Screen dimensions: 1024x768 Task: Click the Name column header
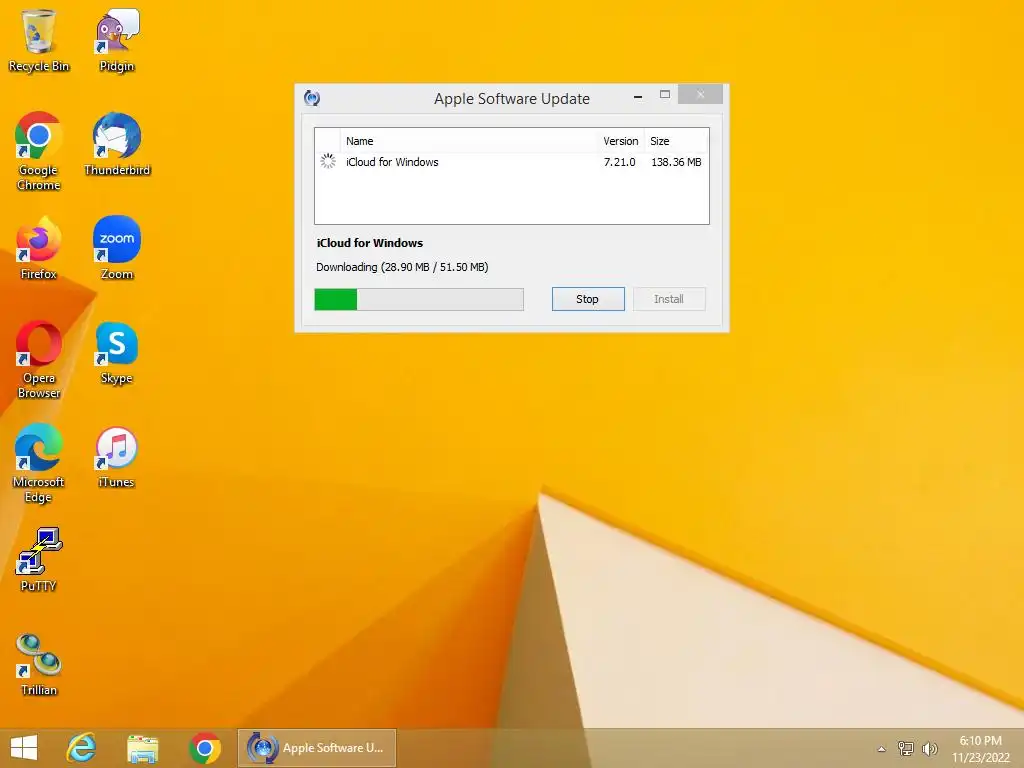pyautogui.click(x=470, y=141)
